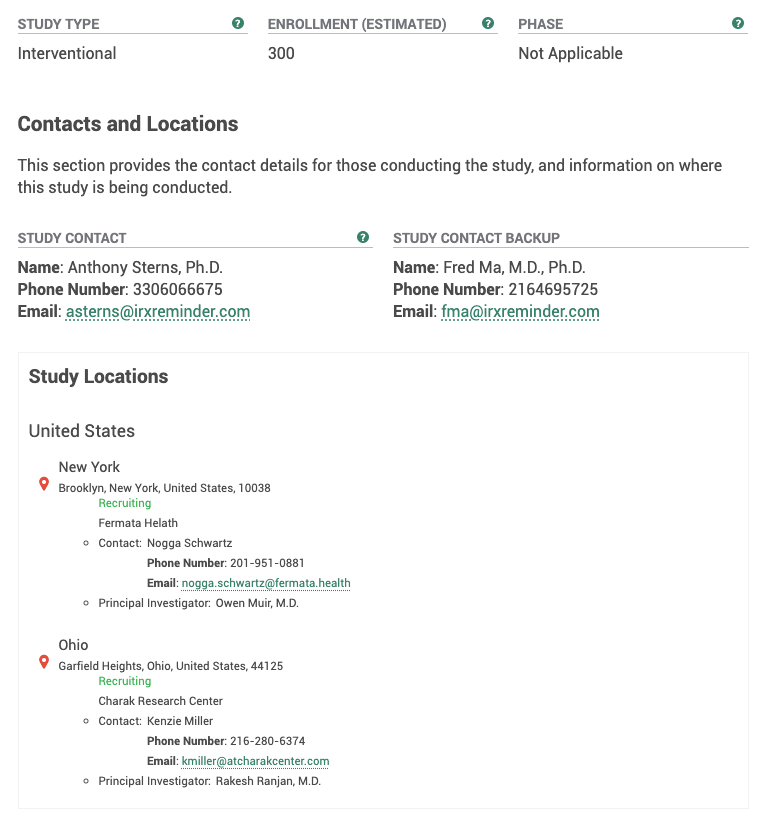
Task: Open the Enrollment (Estimated) help tooltip icon
Action: pos(488,23)
